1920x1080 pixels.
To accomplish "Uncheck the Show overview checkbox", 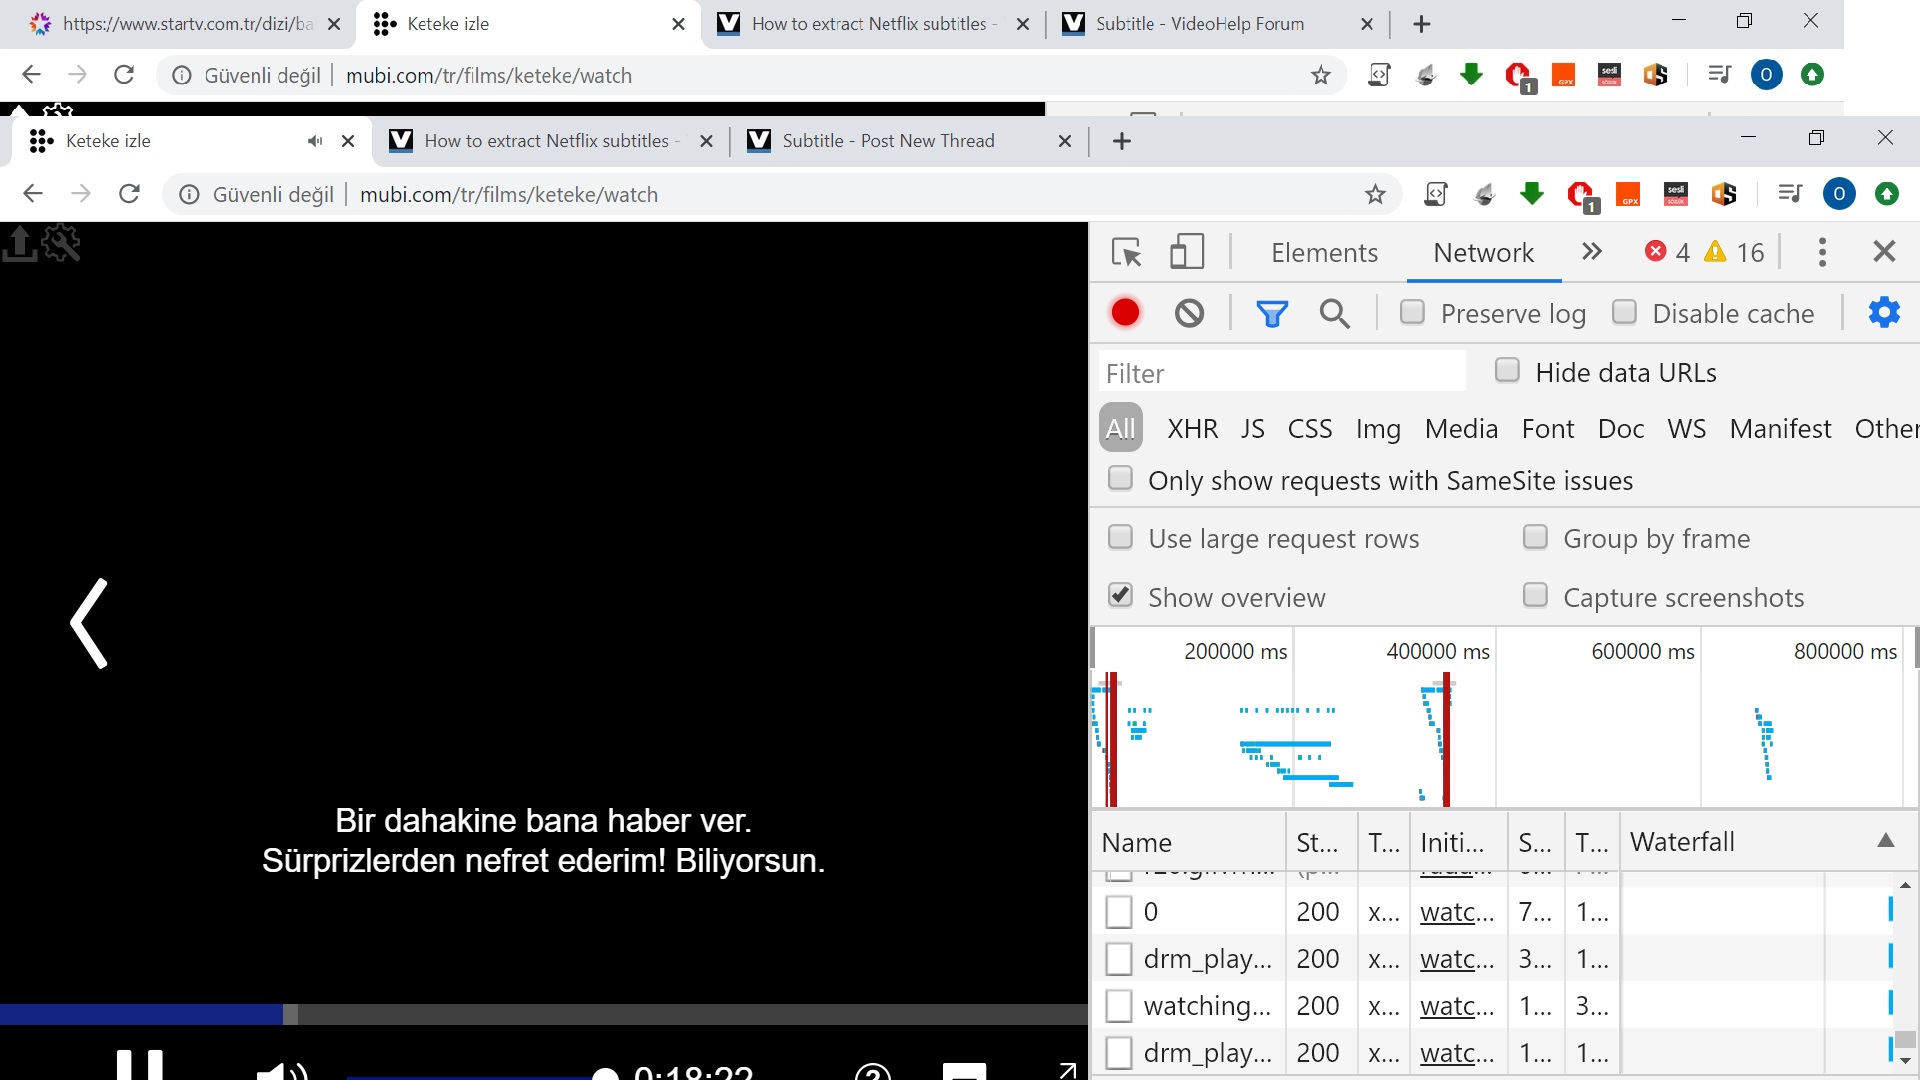I will click(x=1121, y=596).
